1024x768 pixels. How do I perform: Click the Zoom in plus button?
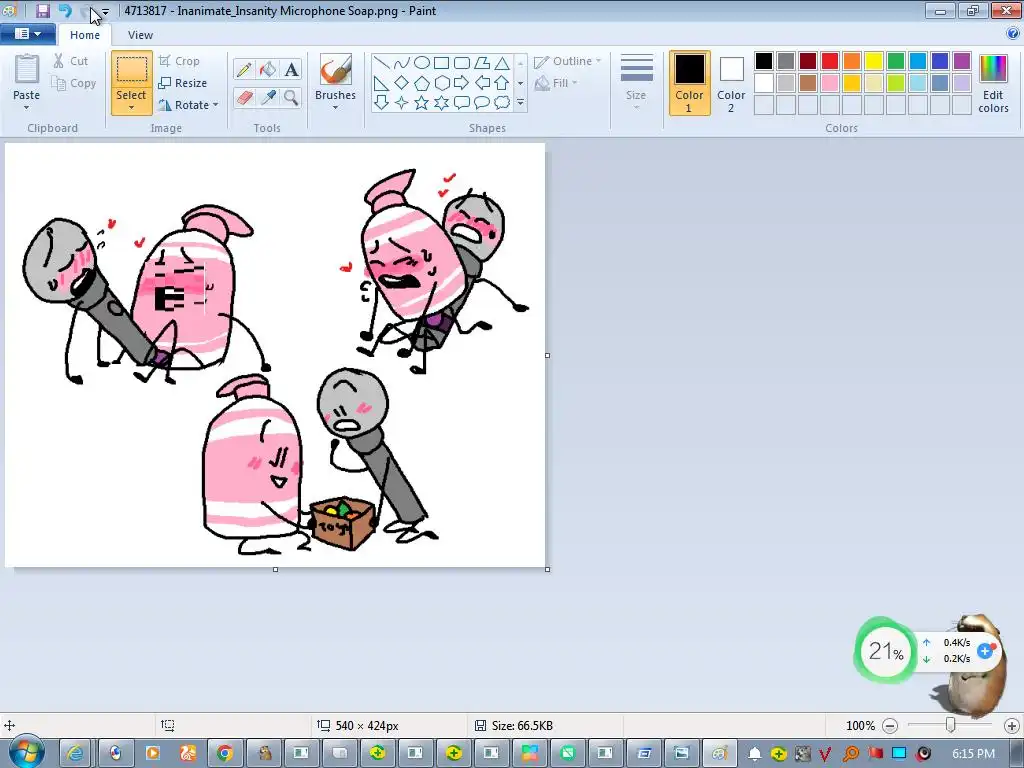(1012, 726)
